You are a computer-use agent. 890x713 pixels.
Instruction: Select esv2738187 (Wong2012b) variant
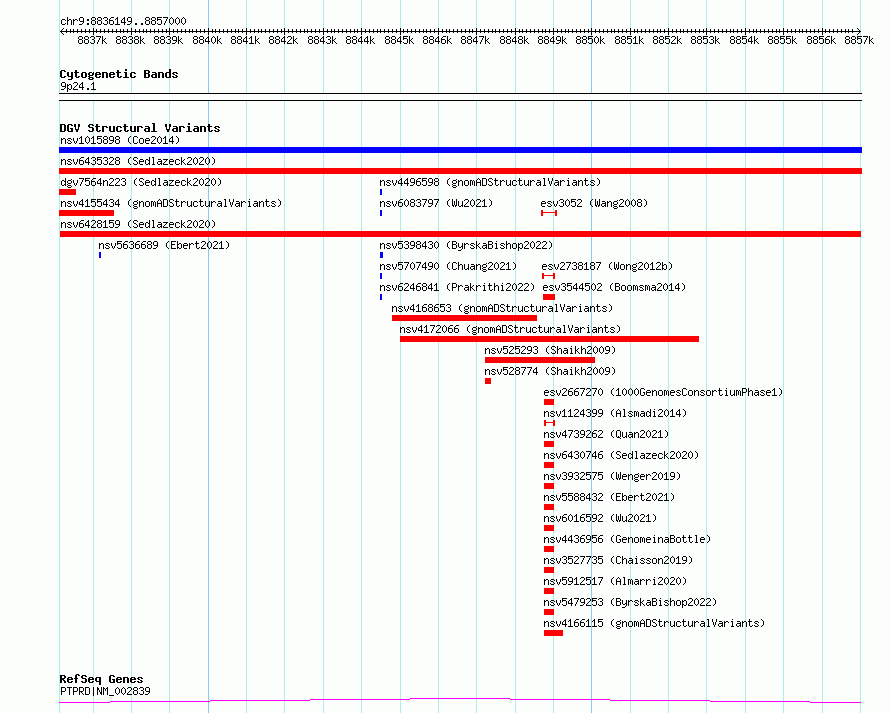(x=607, y=266)
